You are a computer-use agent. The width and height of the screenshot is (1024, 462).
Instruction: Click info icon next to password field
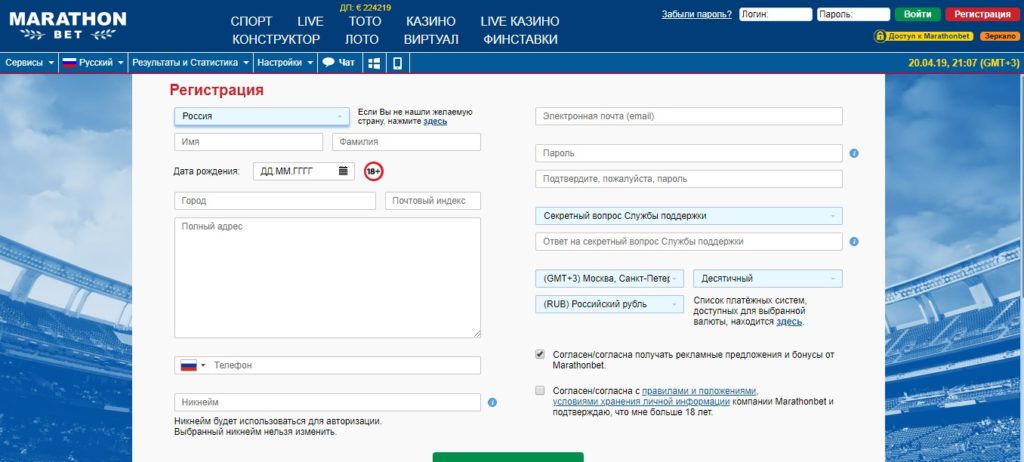(854, 154)
